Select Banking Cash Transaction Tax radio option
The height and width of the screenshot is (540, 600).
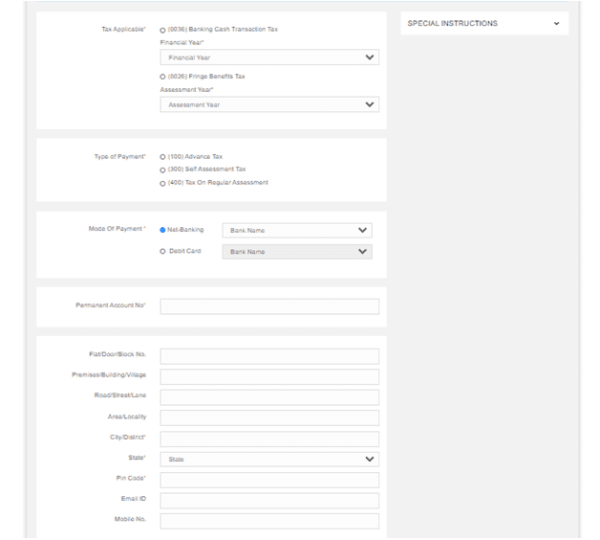coord(163,30)
